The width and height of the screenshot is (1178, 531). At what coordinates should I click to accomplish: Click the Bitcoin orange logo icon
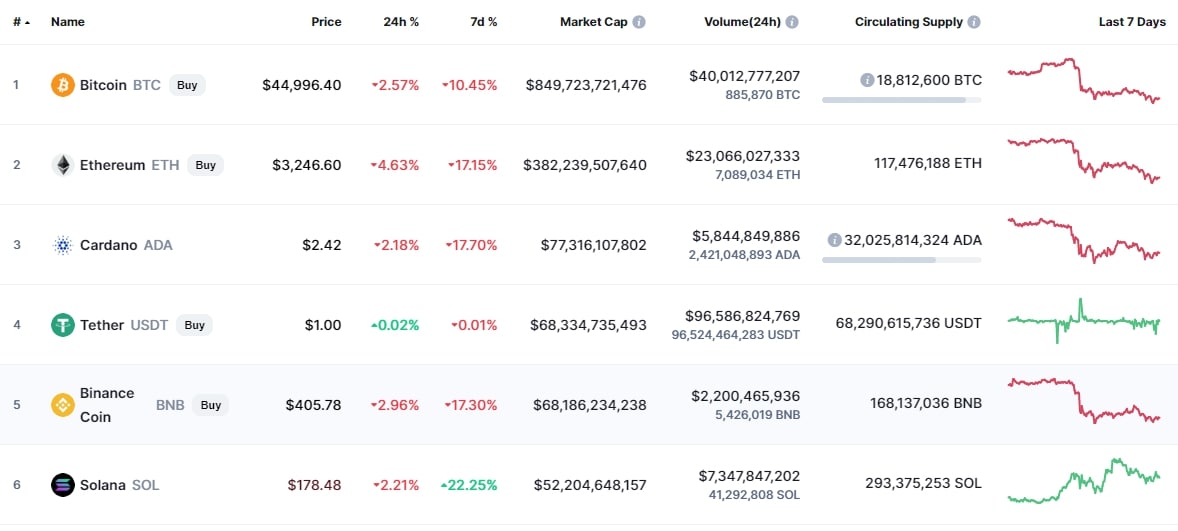pos(62,85)
